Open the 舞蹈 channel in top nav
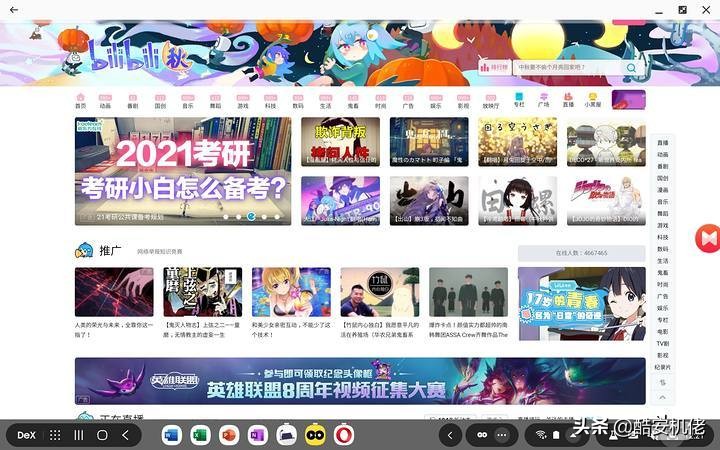Screen dimensions: 720x450 coord(215,101)
